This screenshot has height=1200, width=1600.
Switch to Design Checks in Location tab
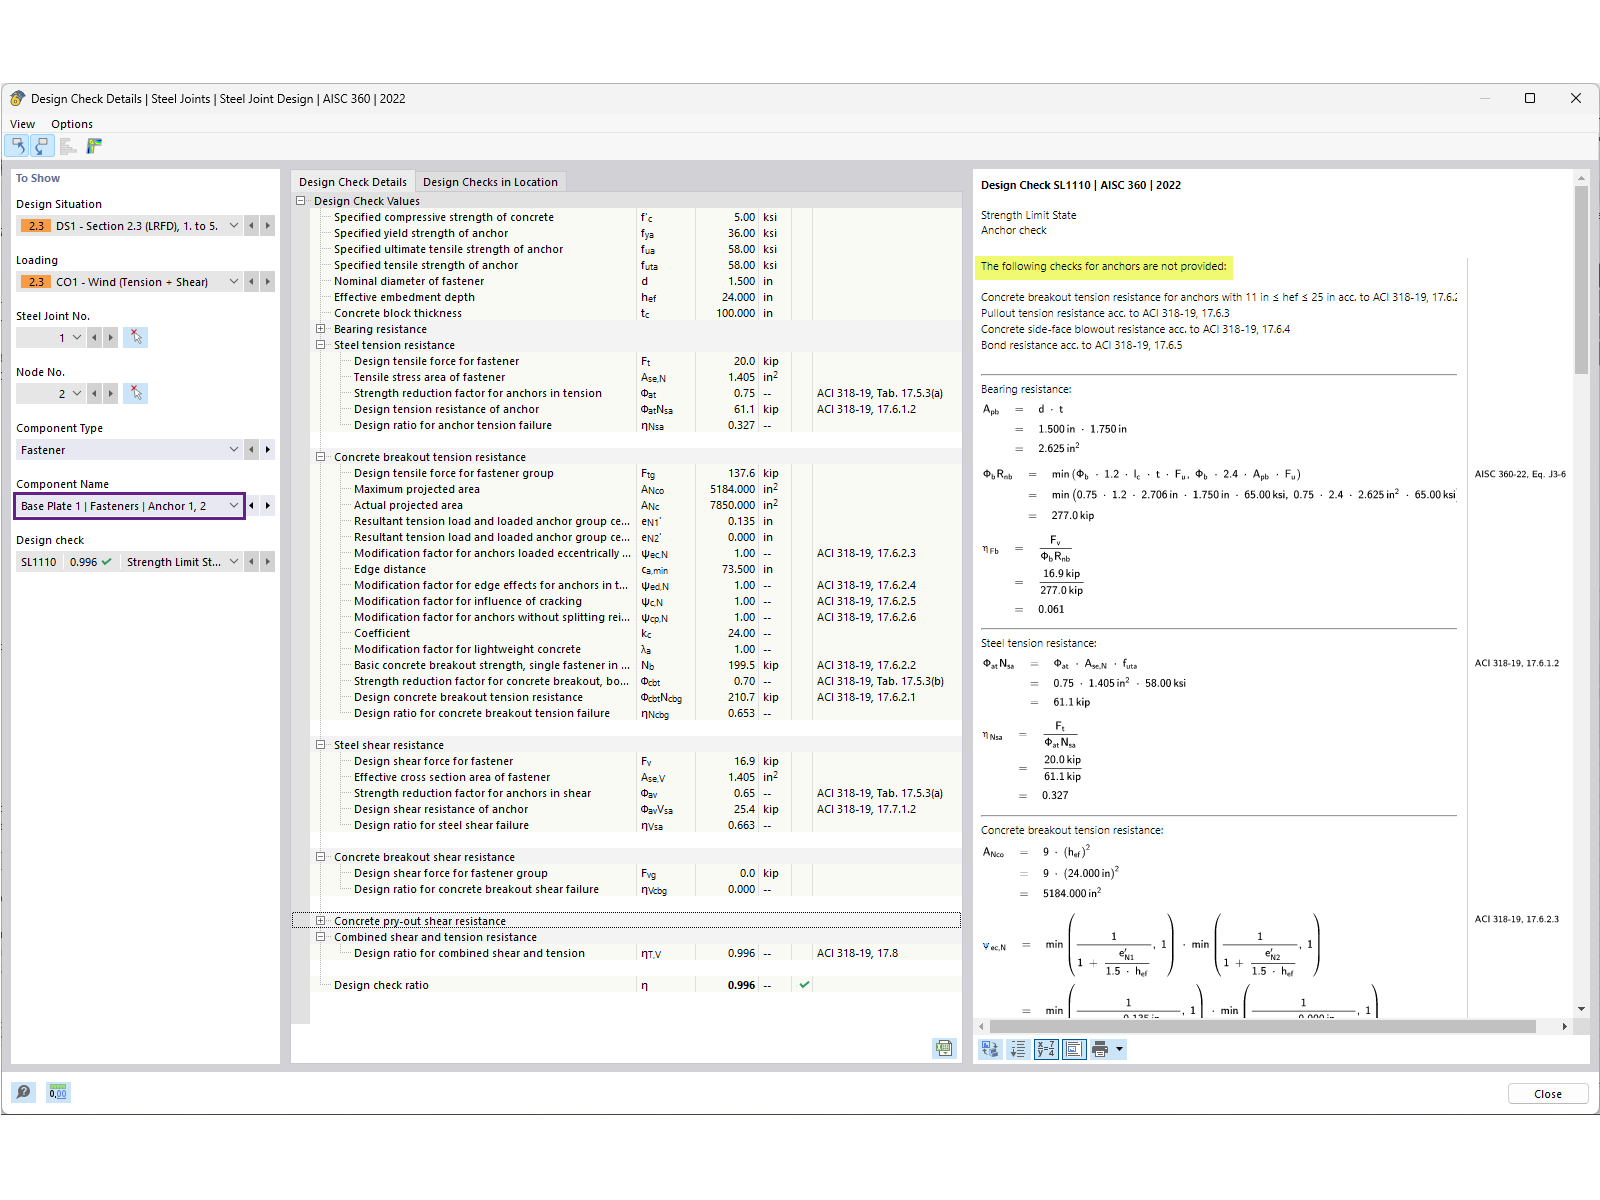(491, 181)
